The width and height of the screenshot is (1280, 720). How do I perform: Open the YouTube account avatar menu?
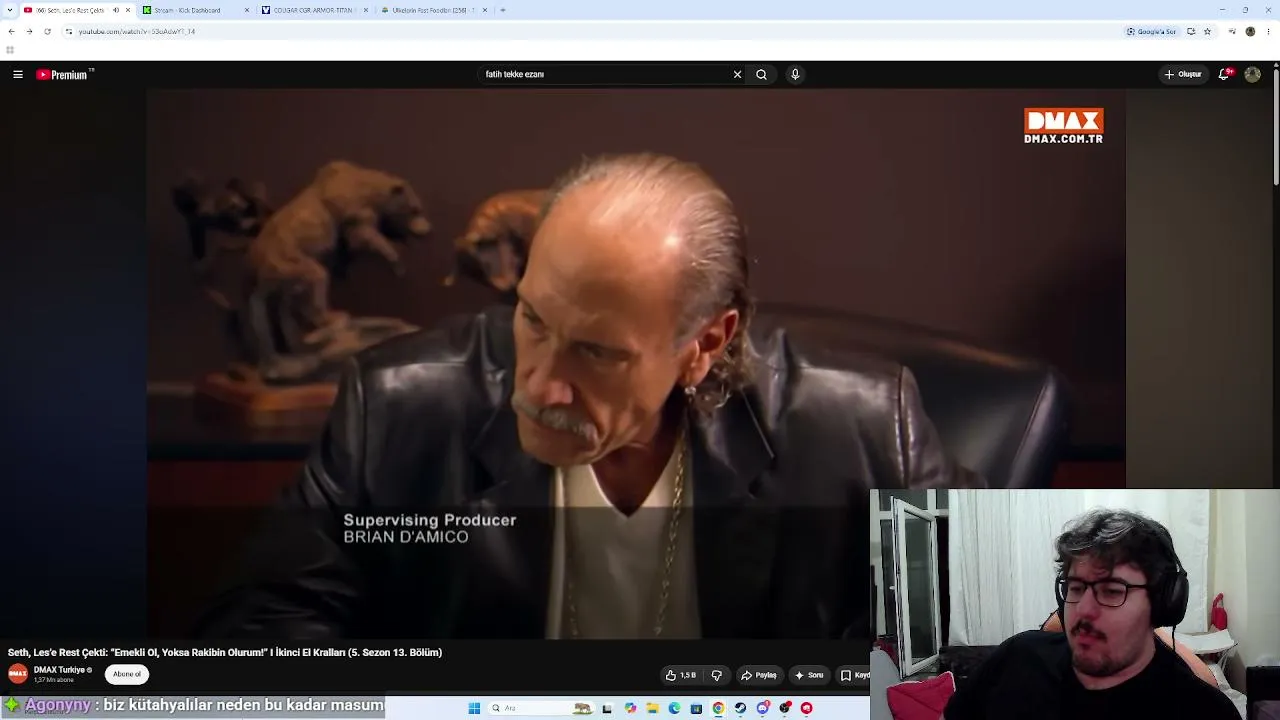point(1252,74)
